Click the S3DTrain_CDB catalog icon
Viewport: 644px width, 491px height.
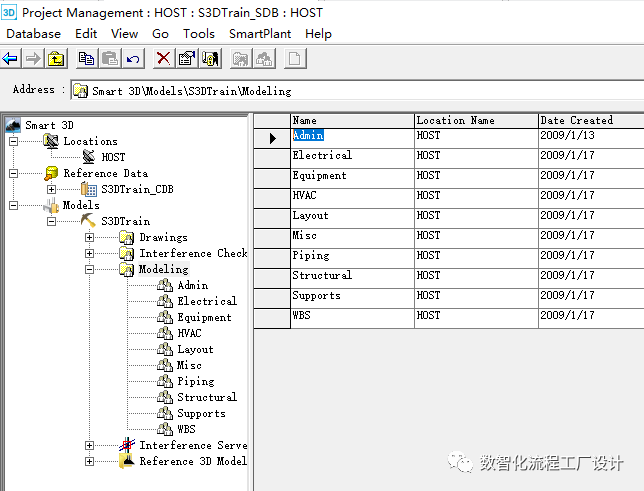point(89,189)
